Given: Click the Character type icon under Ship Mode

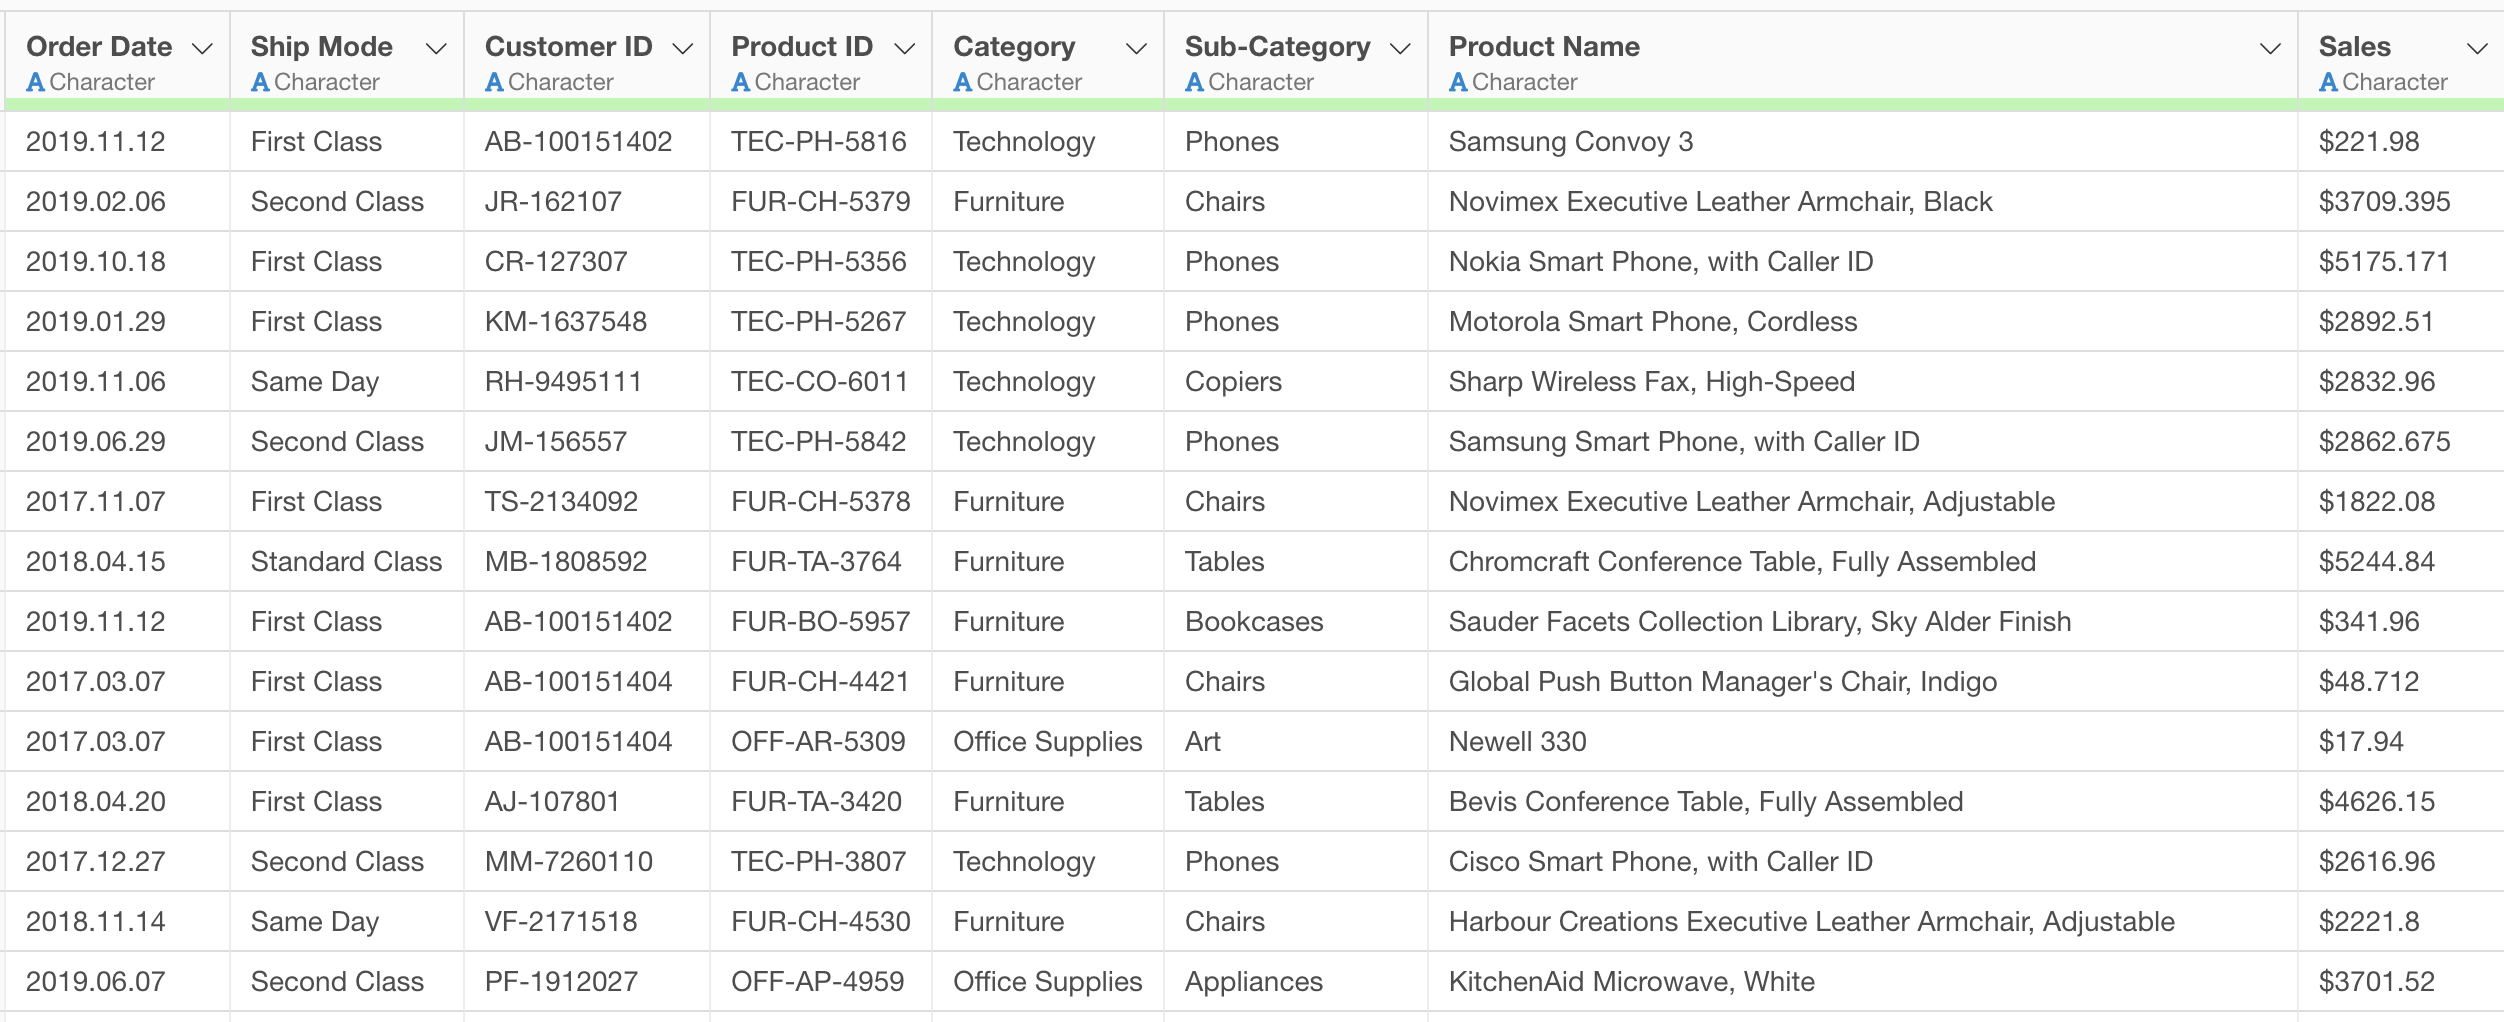Looking at the screenshot, I should pos(261,83).
